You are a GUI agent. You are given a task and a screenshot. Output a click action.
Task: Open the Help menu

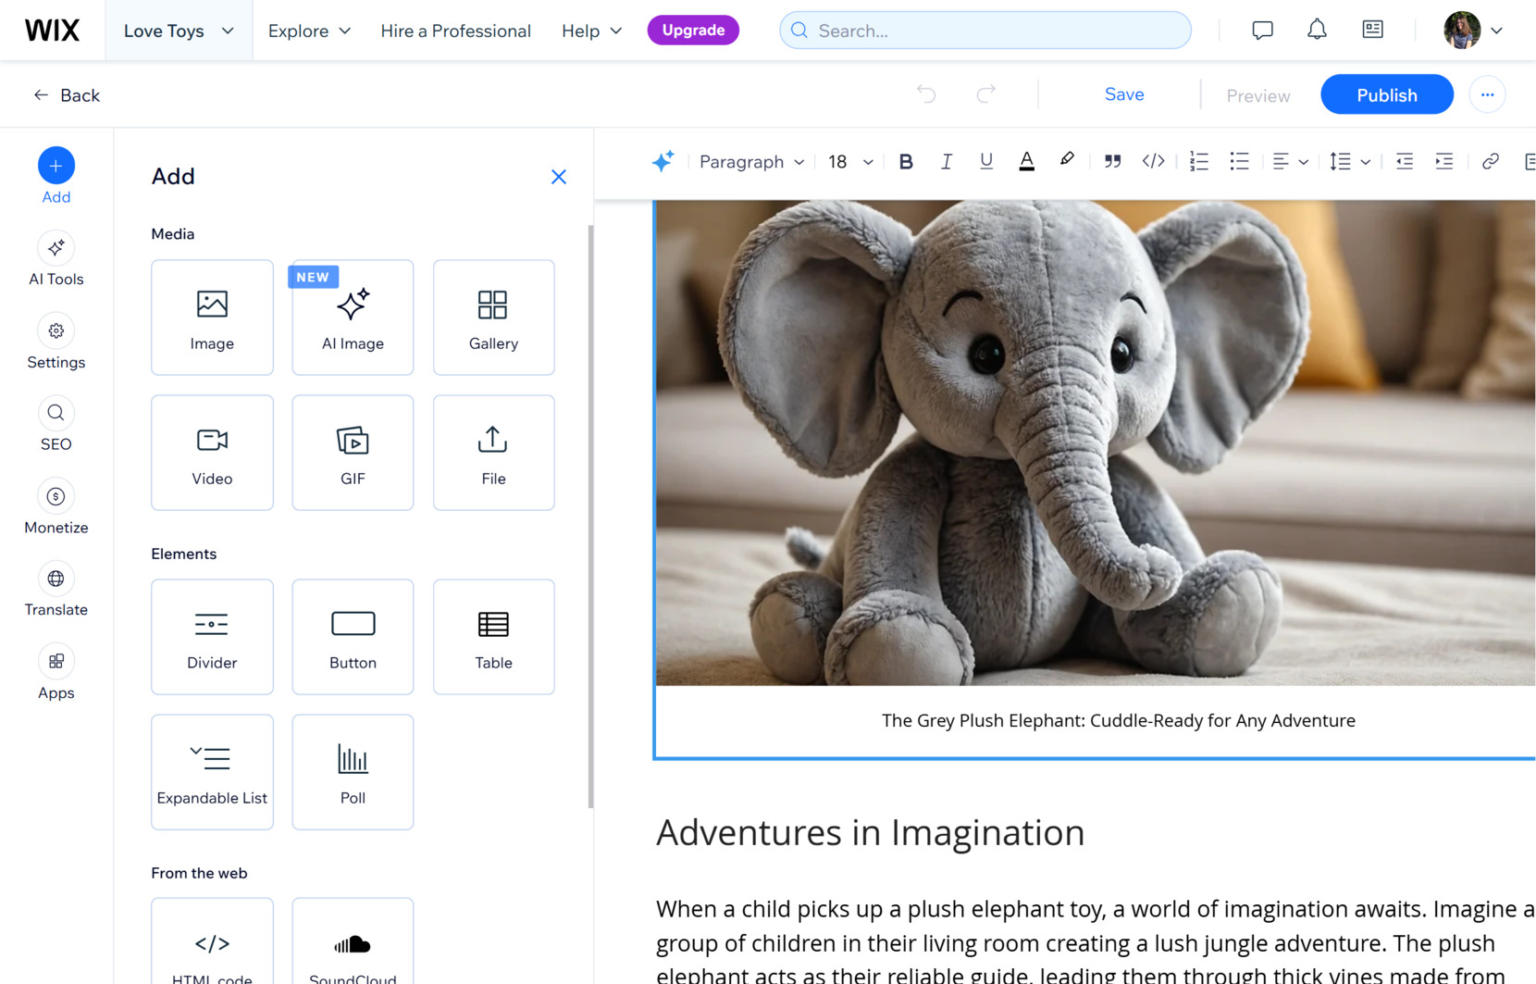pyautogui.click(x=590, y=30)
